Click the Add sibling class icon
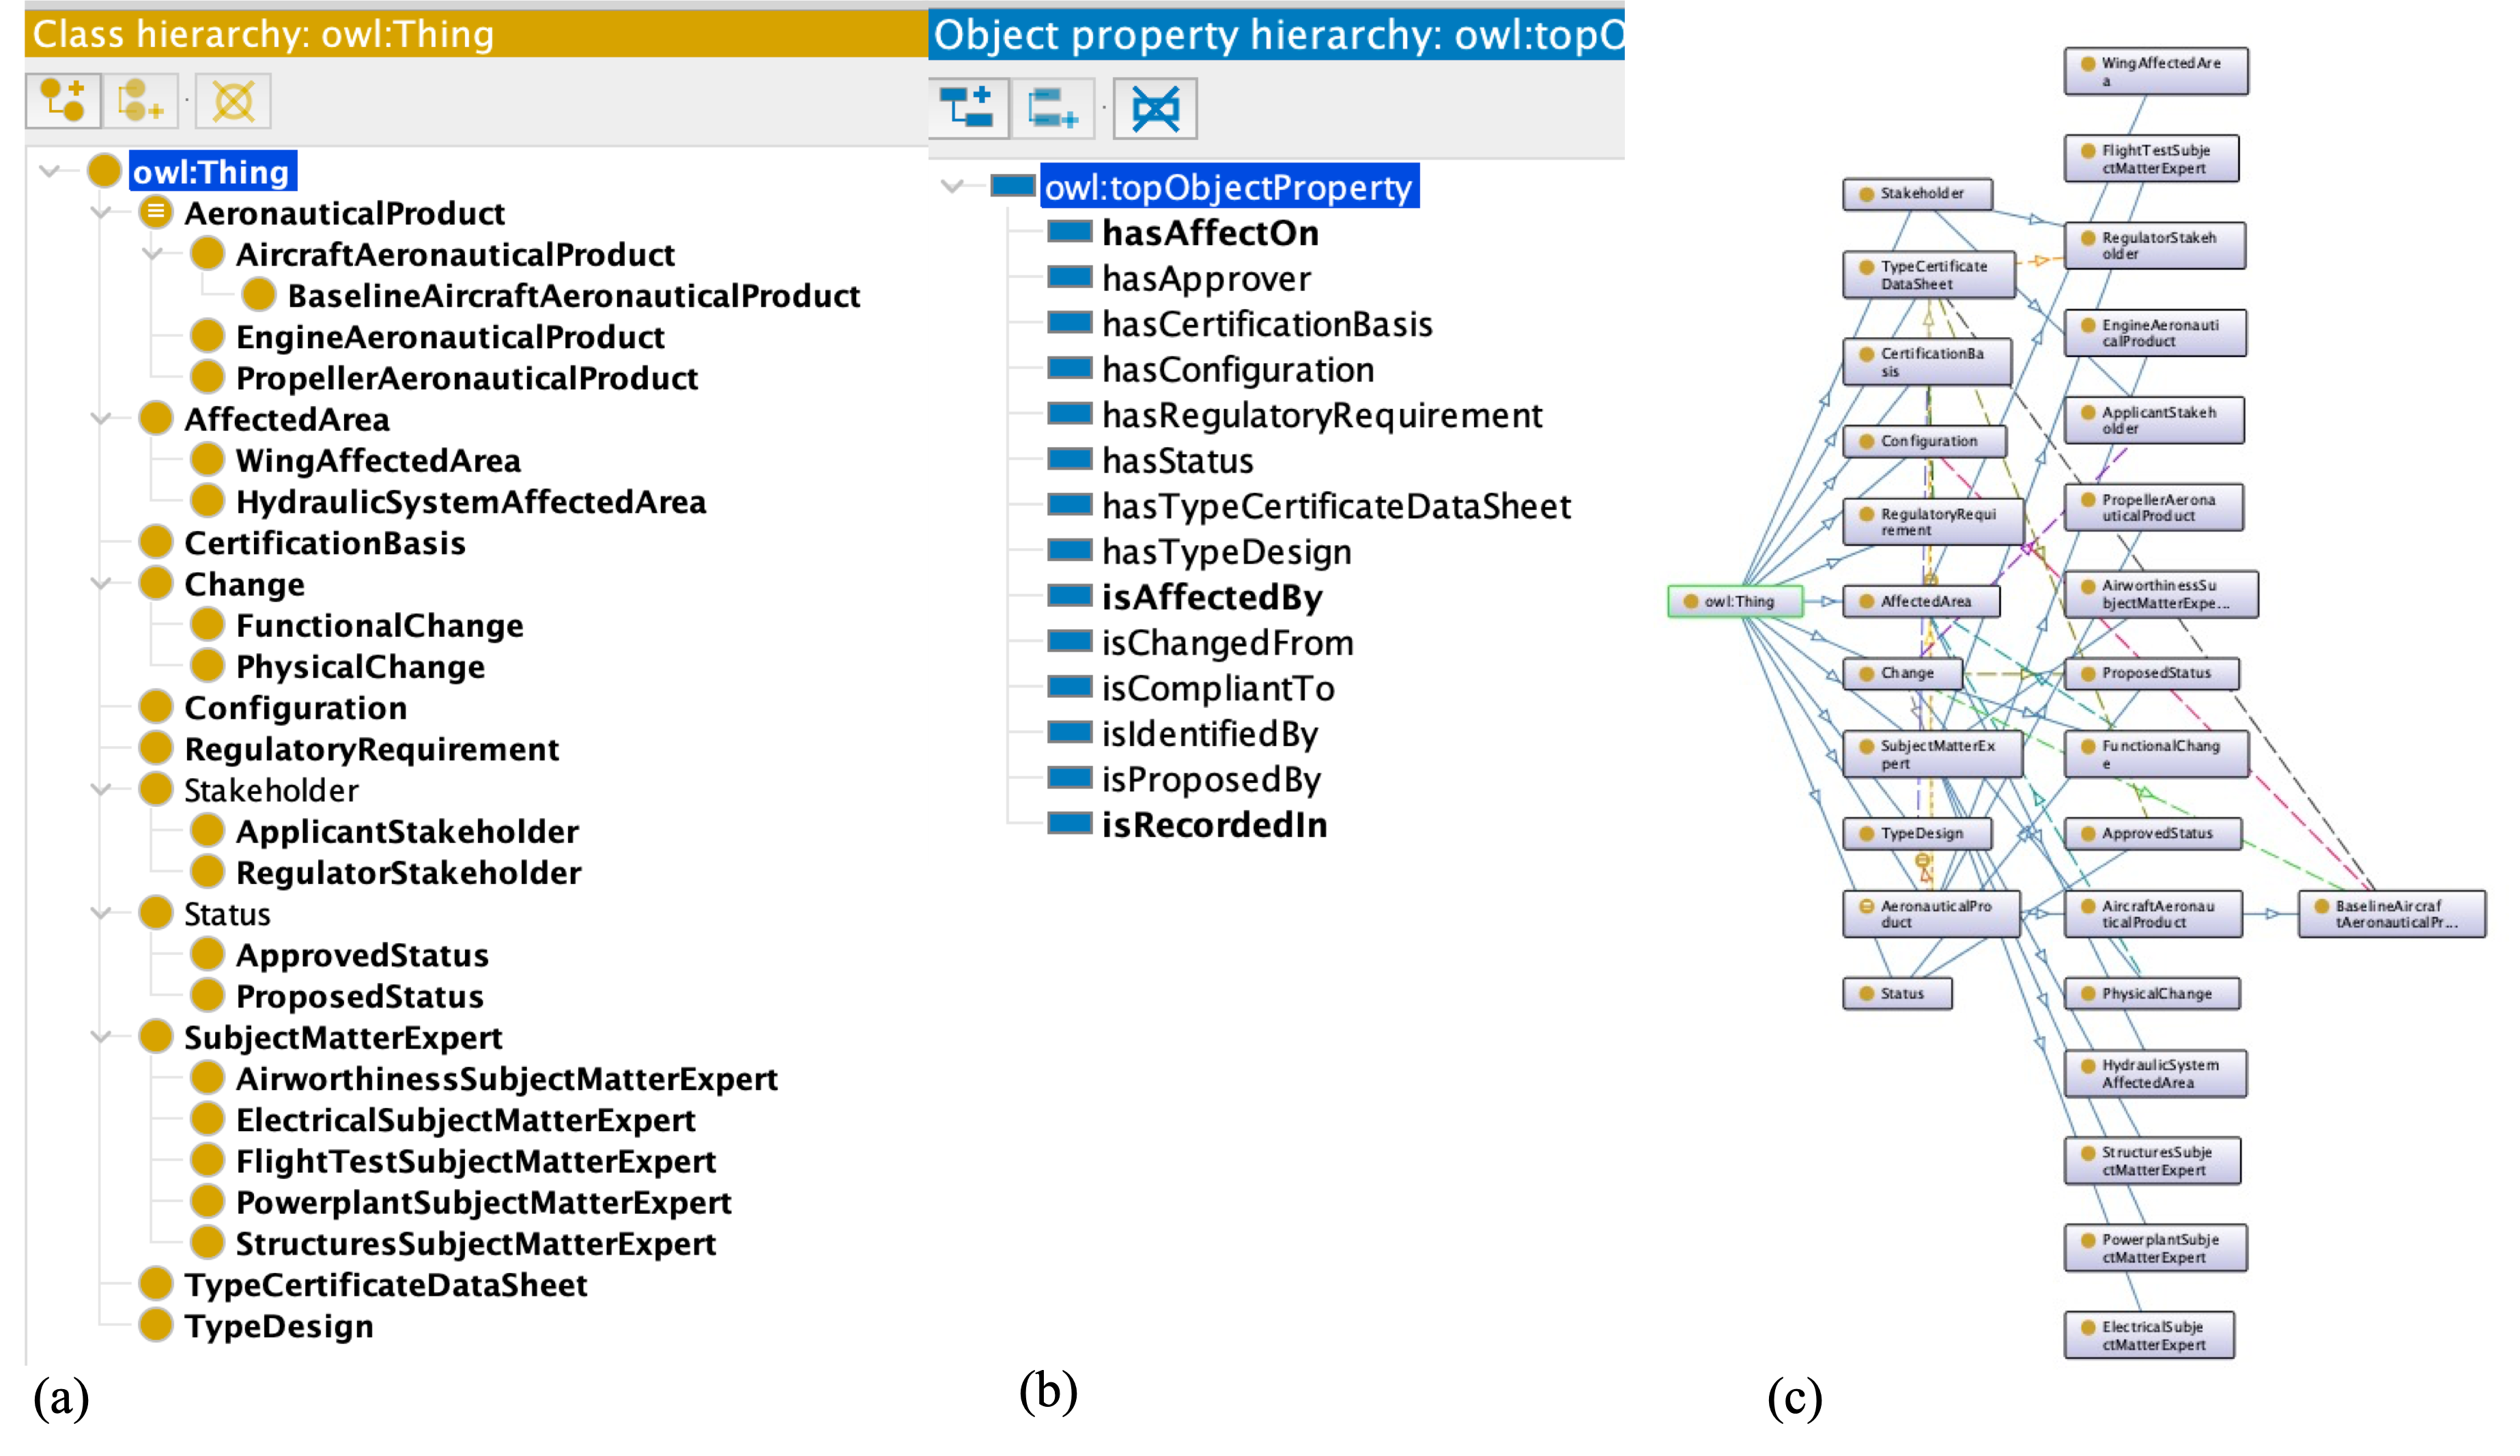Viewport: 2520px width, 1456px height. point(140,101)
